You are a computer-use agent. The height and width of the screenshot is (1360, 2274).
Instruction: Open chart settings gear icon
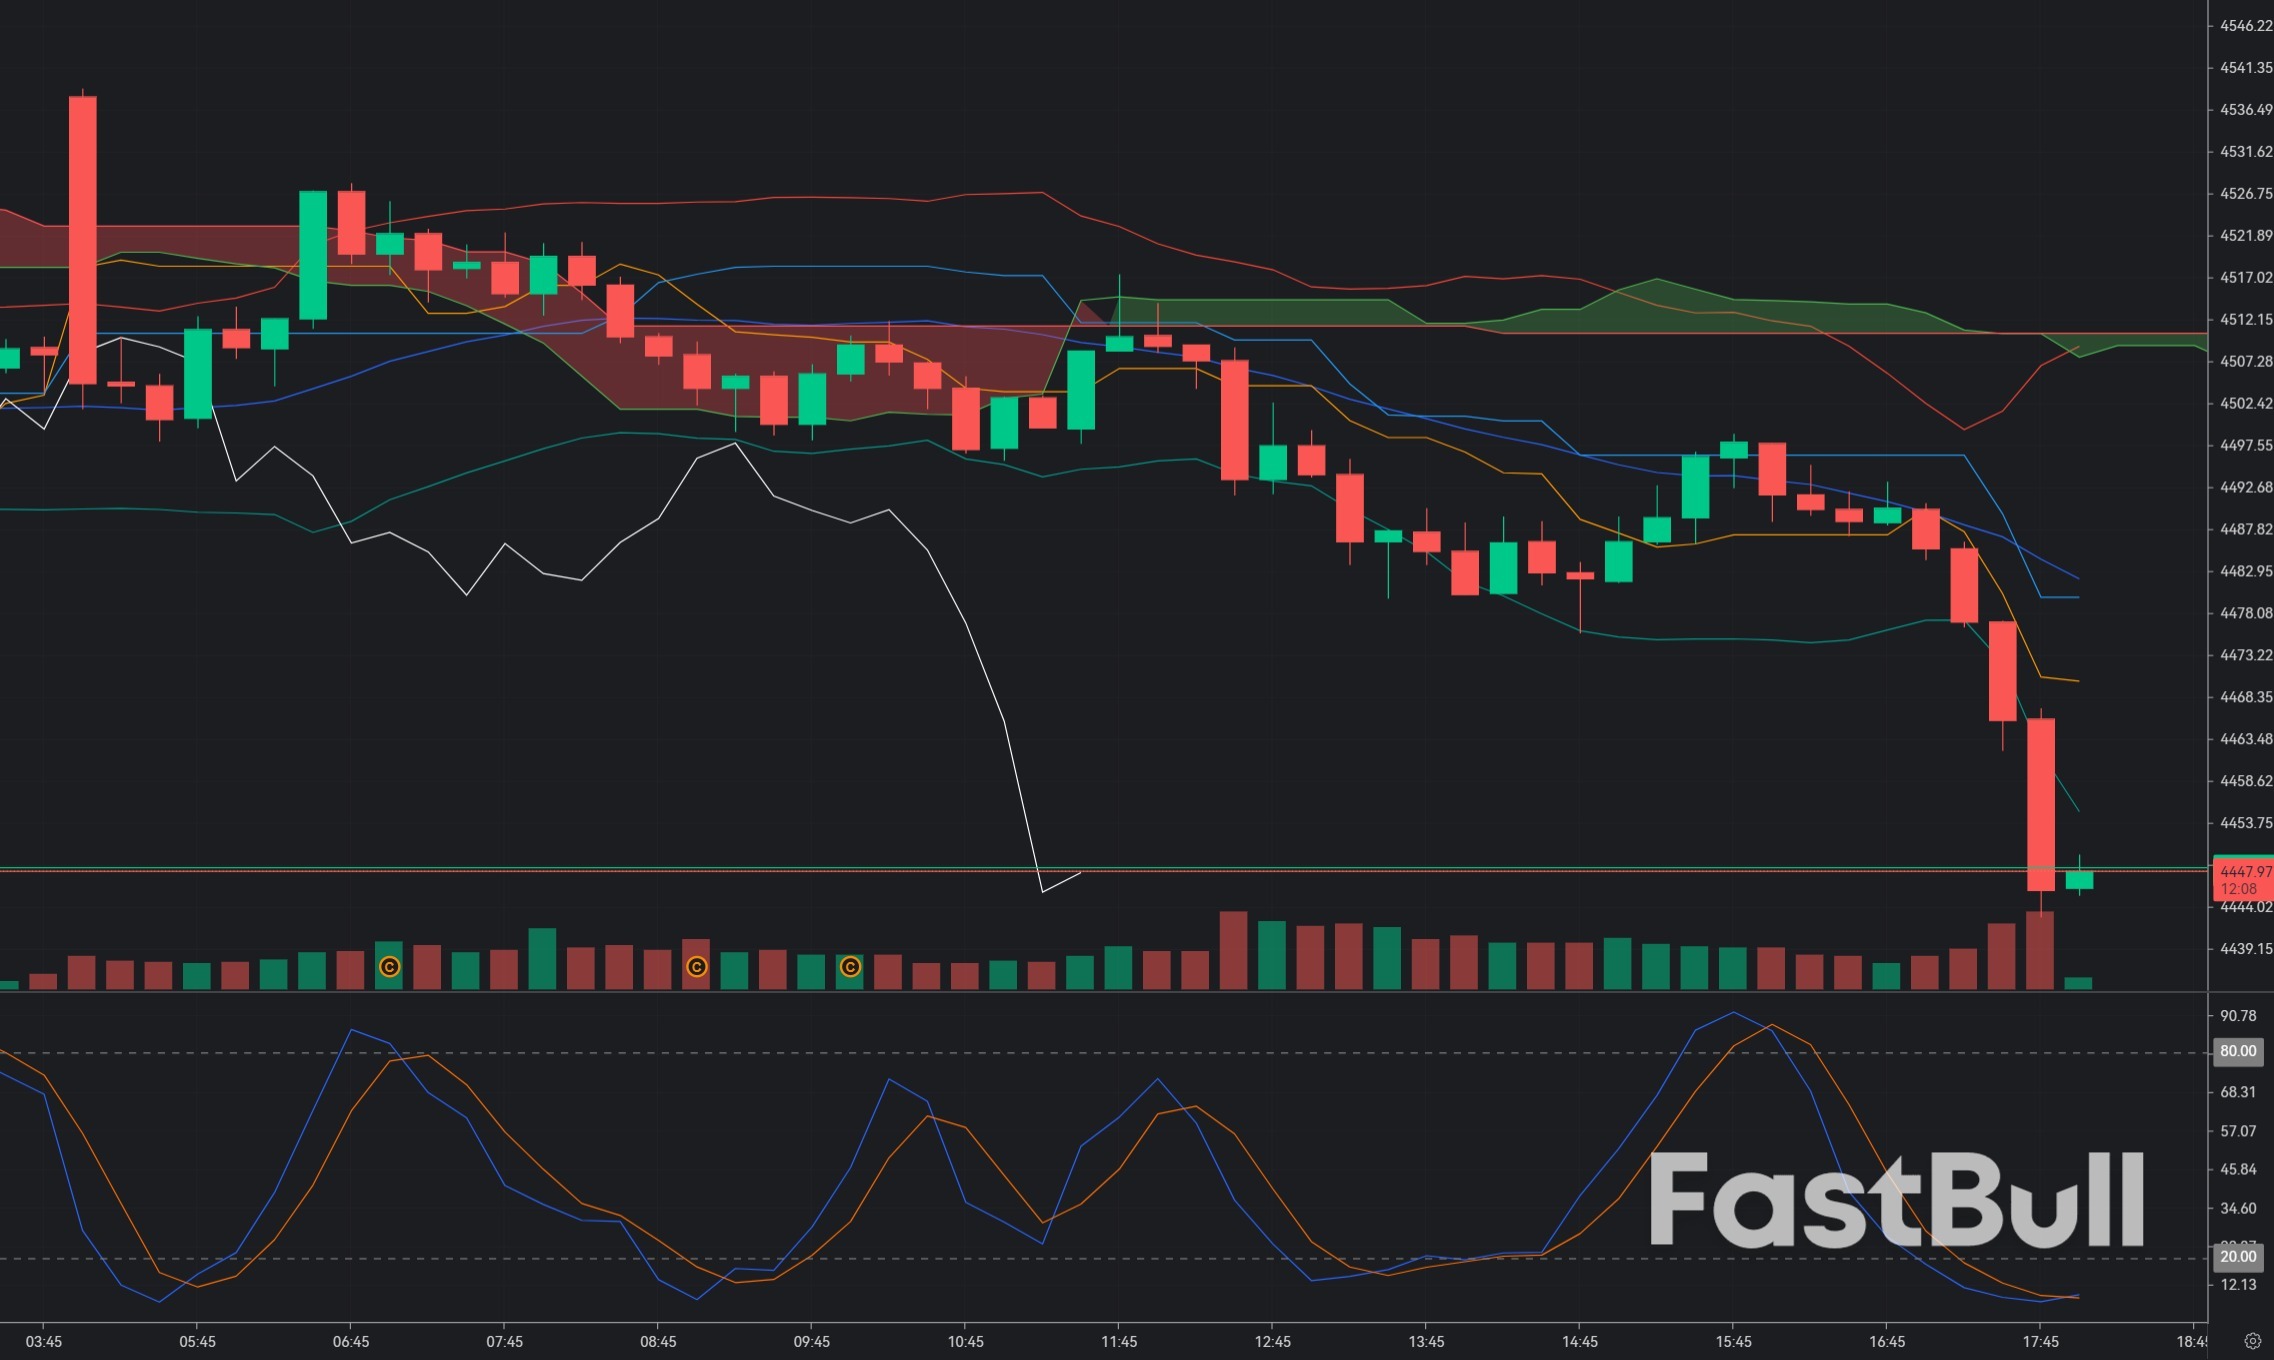click(2252, 1341)
